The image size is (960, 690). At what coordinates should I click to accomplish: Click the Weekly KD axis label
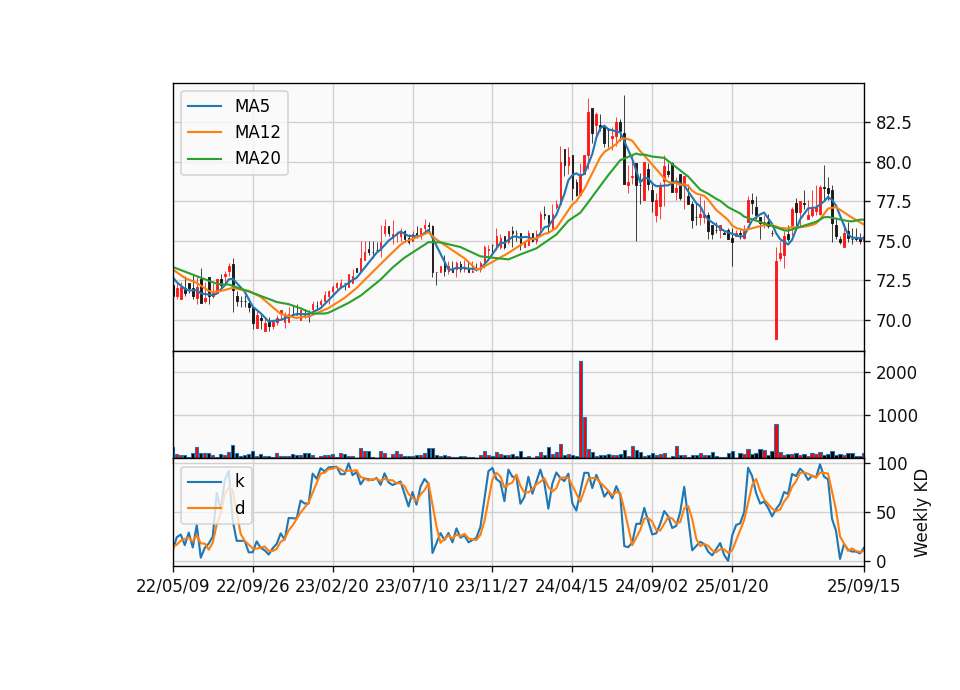tap(920, 514)
